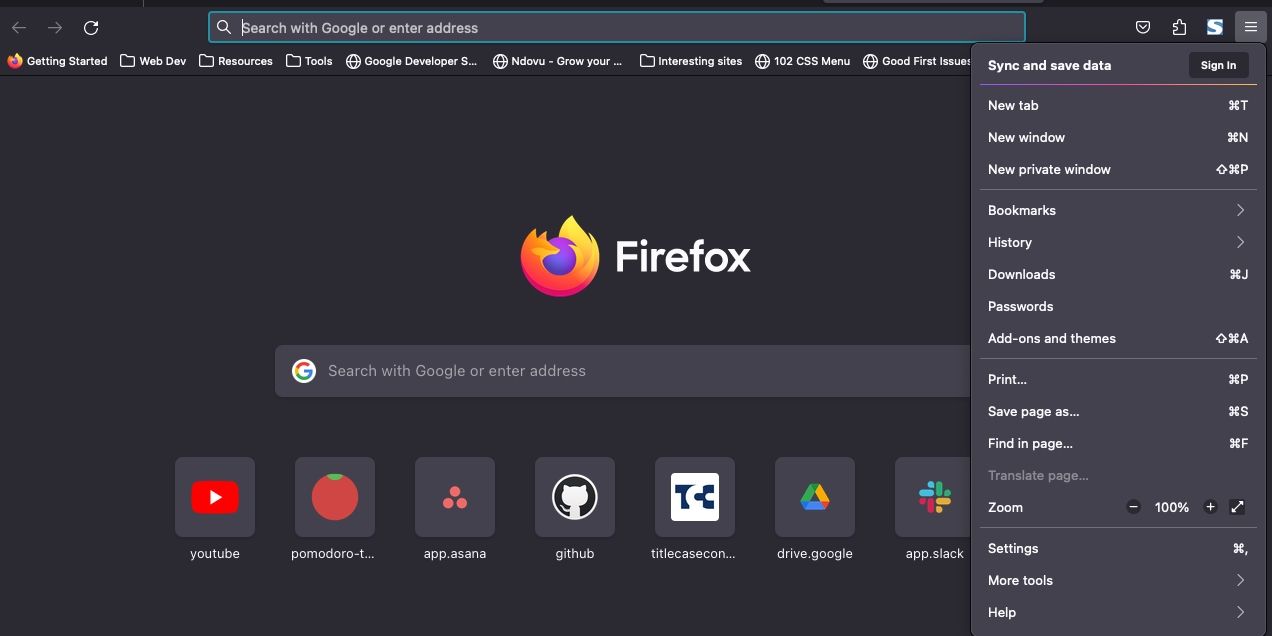Screen dimensions: 1272x636
Task: Open Settings from the application menu
Action: 1013,548
